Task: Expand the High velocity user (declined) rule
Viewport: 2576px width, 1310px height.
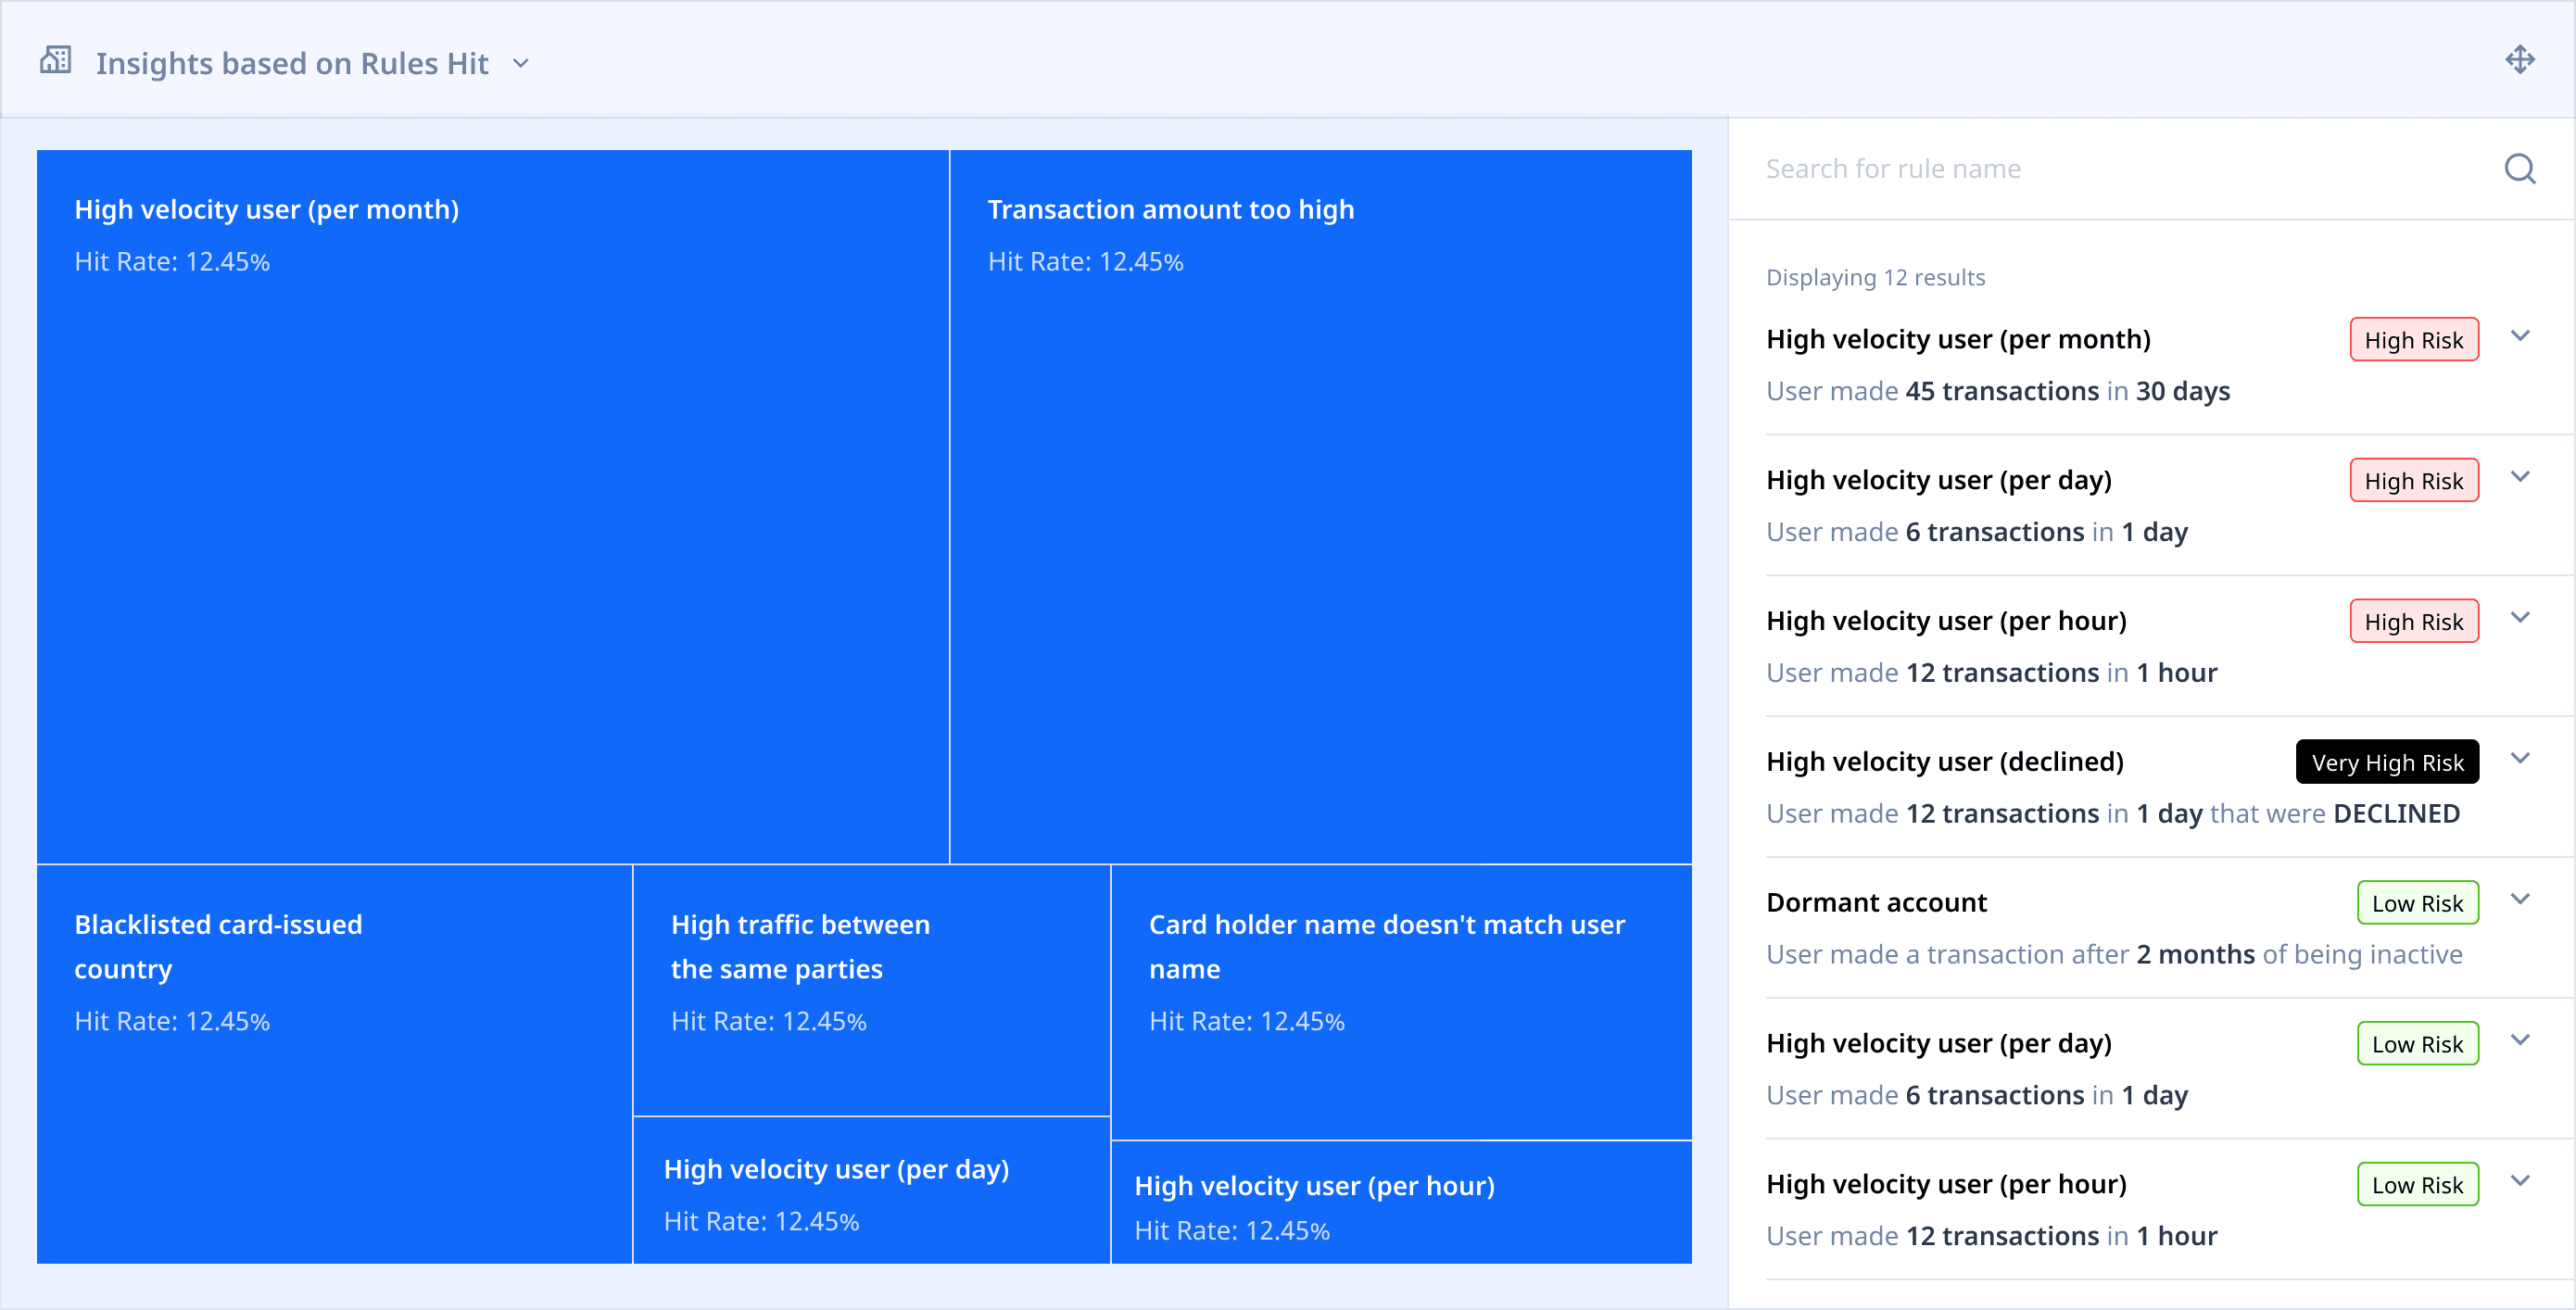Action: (2520, 759)
